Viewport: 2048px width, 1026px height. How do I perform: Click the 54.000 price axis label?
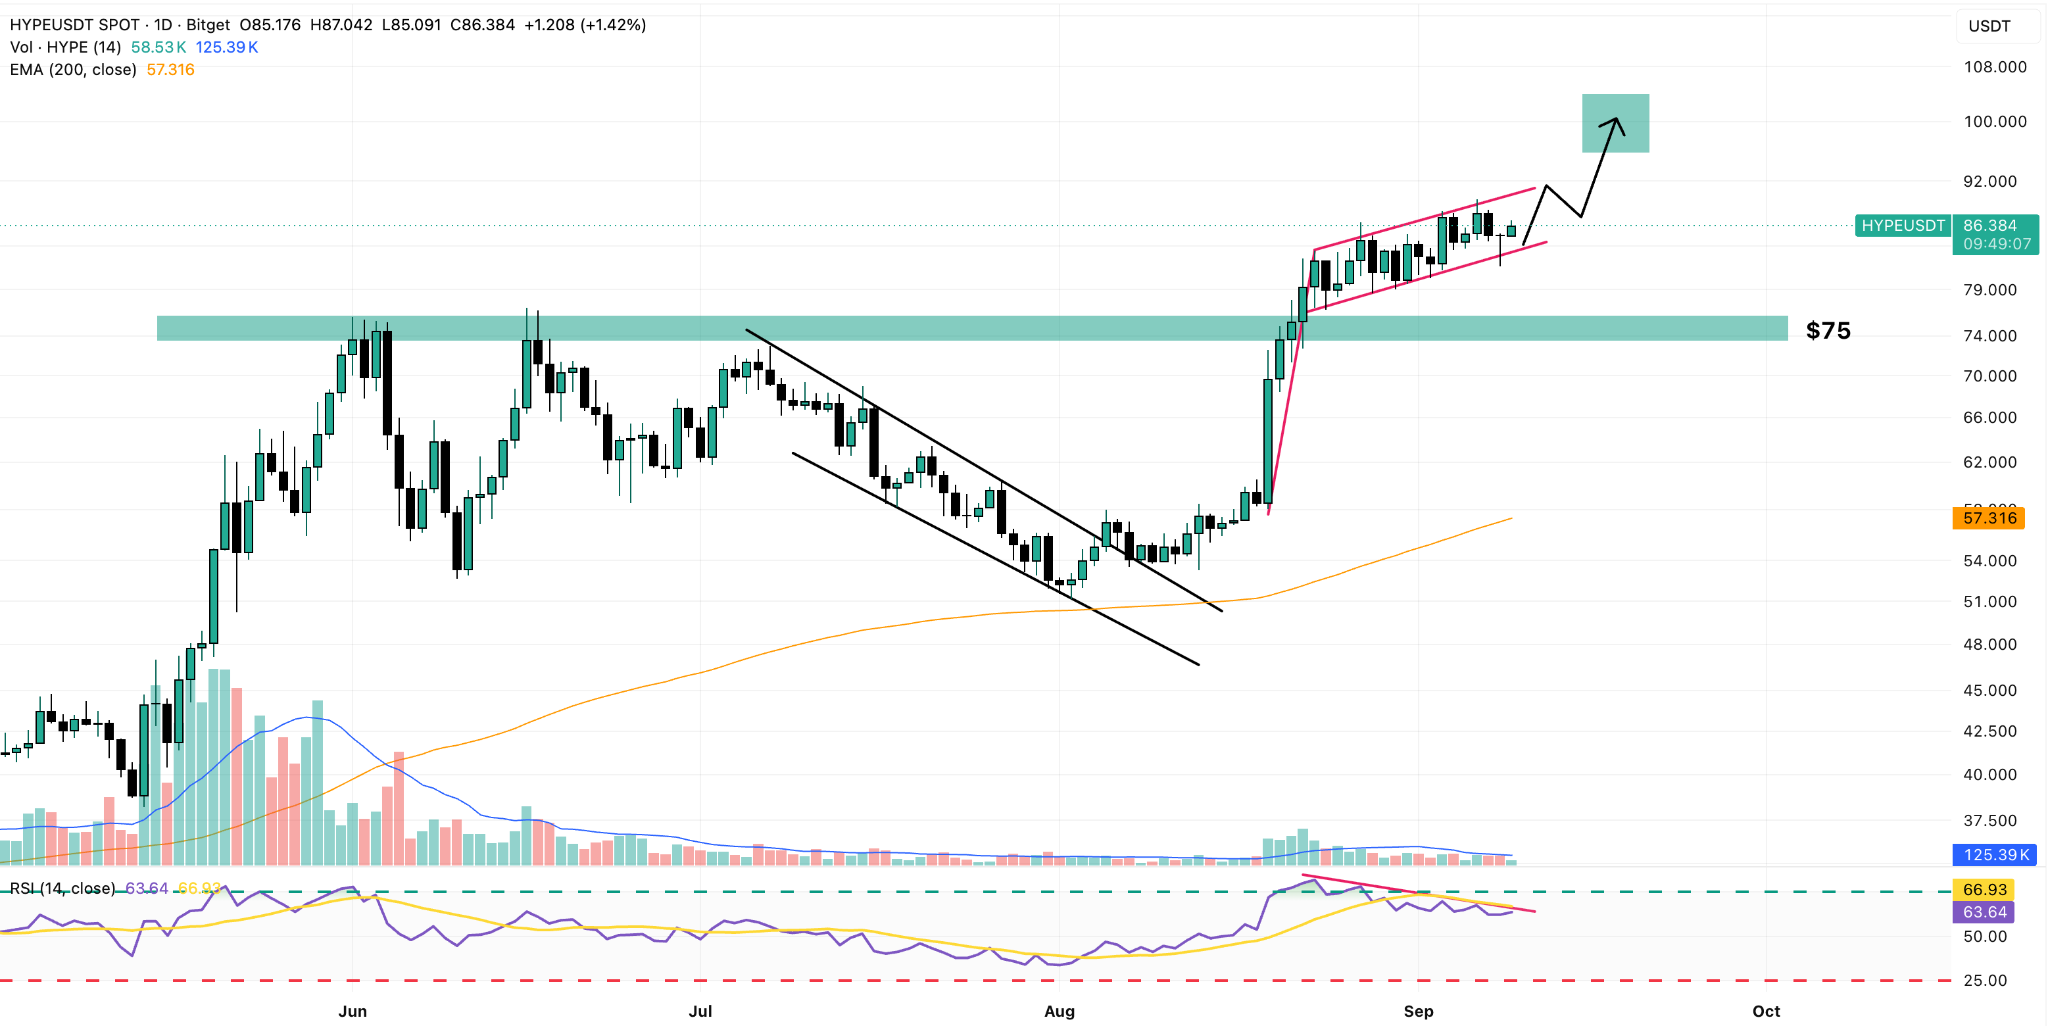(x=1990, y=561)
